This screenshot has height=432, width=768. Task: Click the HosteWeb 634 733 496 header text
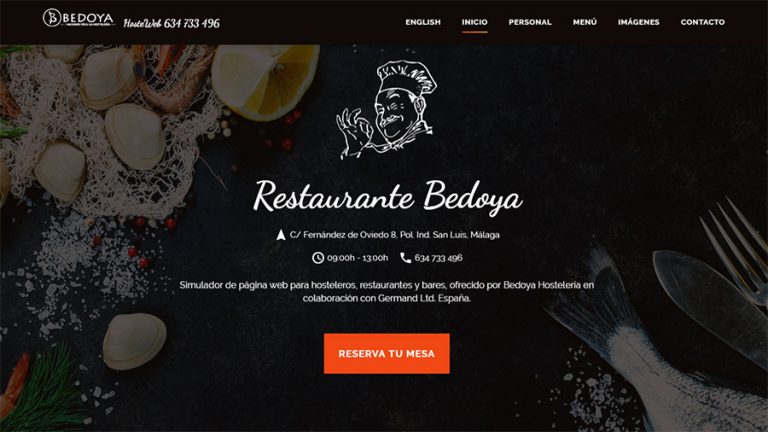[171, 23]
